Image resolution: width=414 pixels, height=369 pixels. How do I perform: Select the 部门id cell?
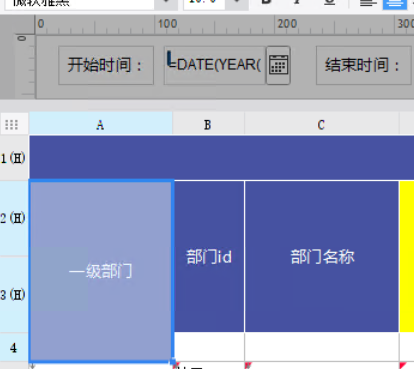click(x=209, y=257)
